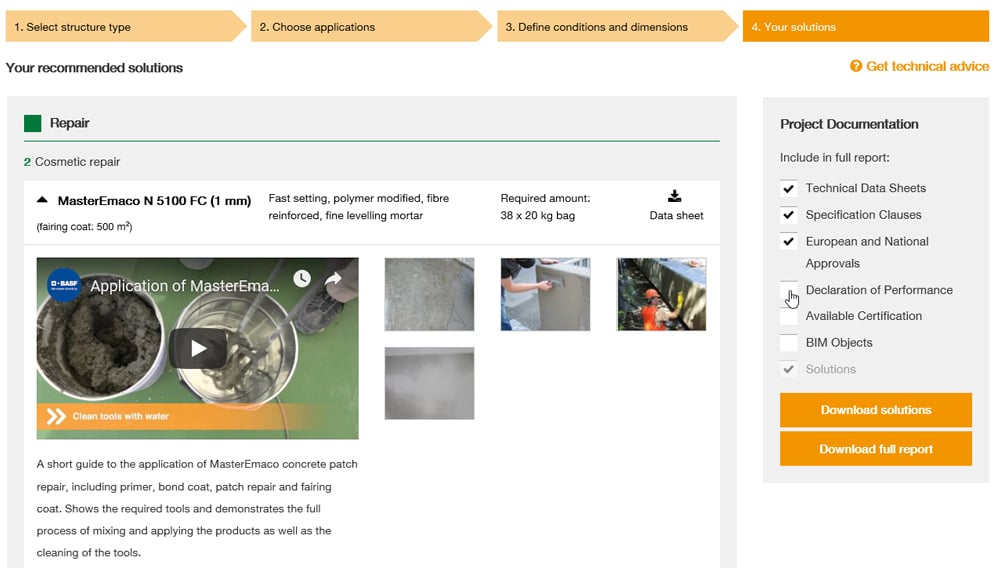Image resolution: width=1000 pixels, height=568 pixels.
Task: Click Download full report button
Action: pos(876,449)
